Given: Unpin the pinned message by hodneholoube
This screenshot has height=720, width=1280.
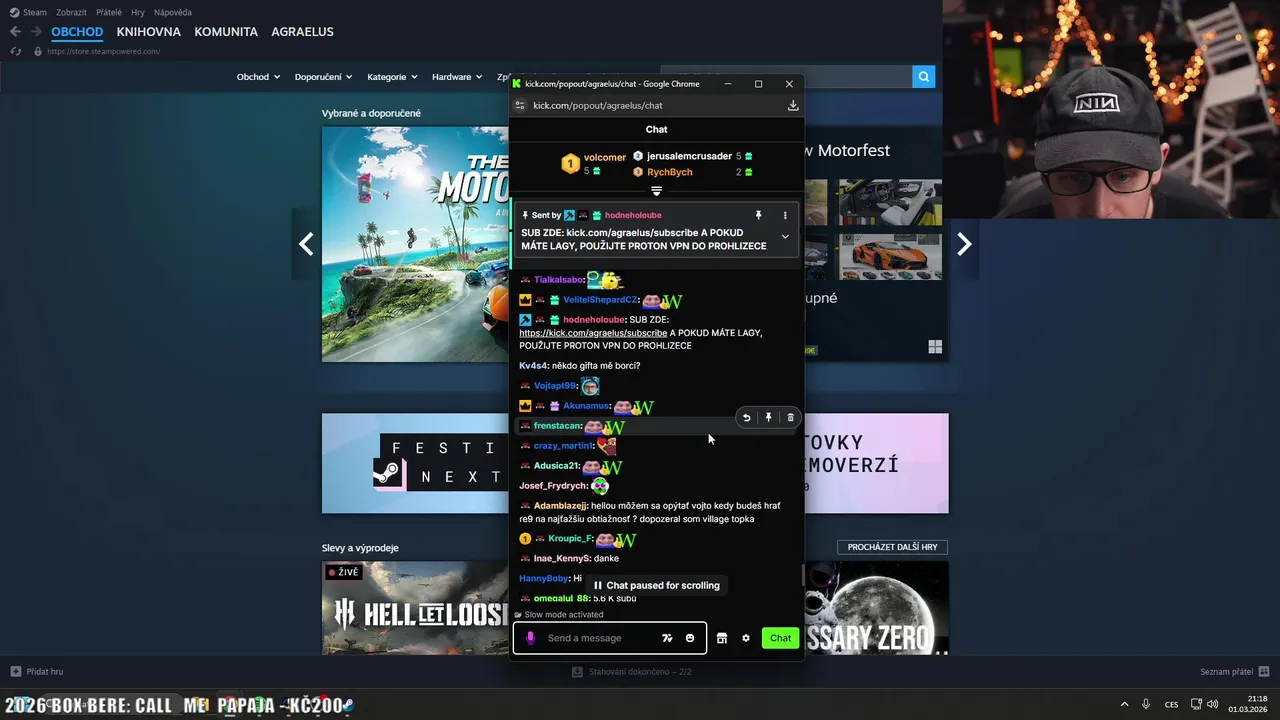Looking at the screenshot, I should point(758,215).
